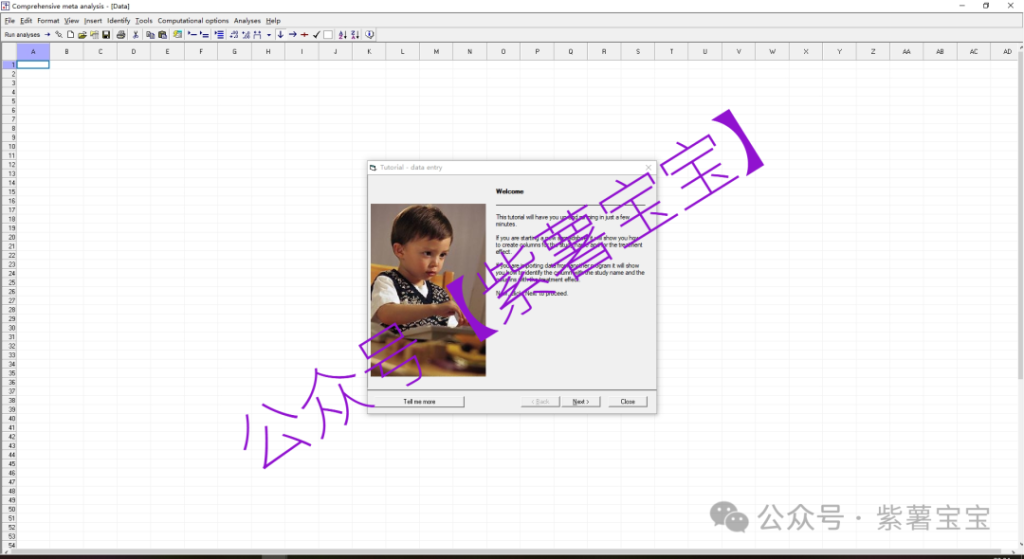Screen dimensions: 1024x559
Task: Toggle the black checkmark toolbar icon
Action: pos(316,35)
